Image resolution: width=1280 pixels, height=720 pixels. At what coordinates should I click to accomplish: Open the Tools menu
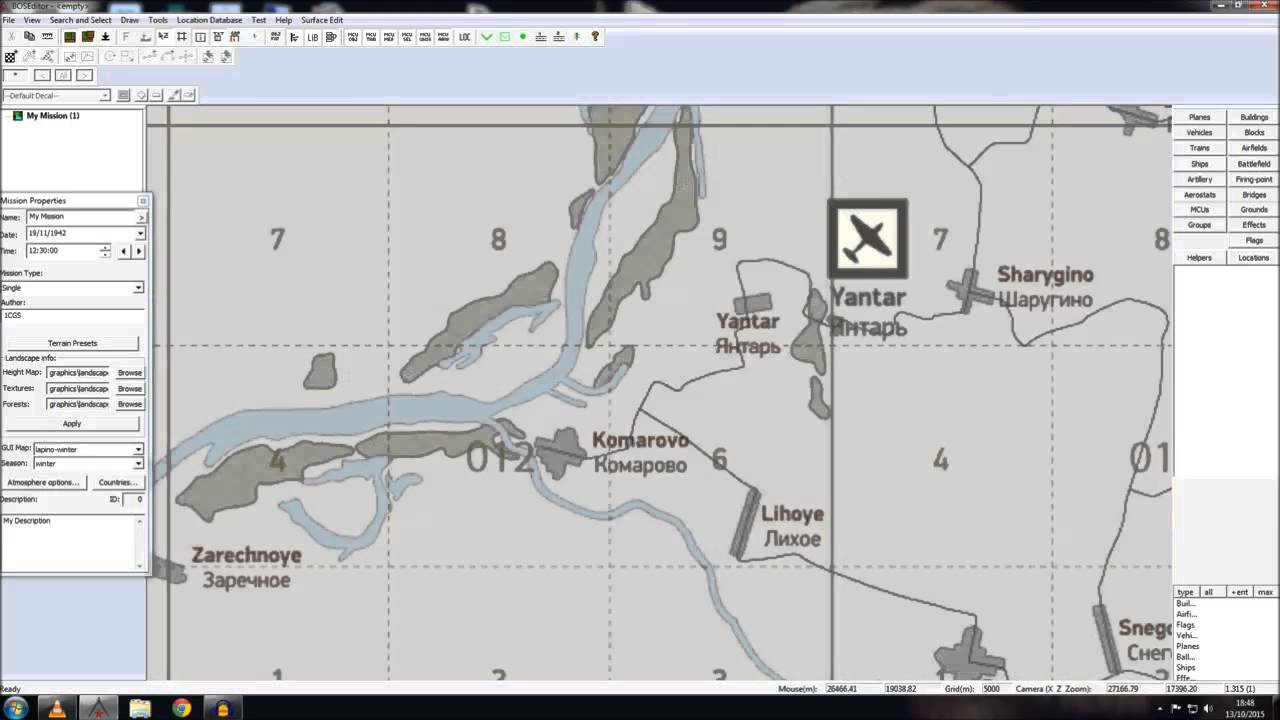[158, 20]
